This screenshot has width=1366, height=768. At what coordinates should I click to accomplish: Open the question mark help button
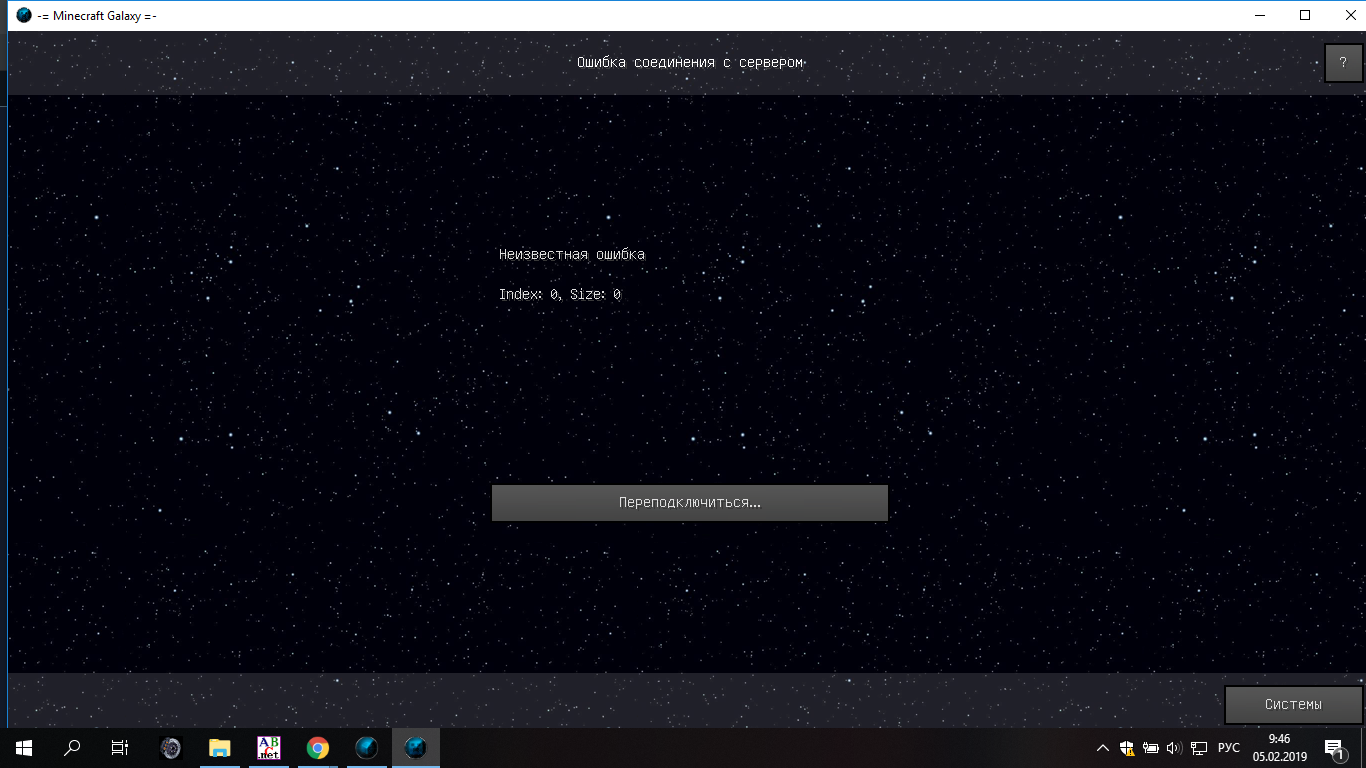(1343, 63)
